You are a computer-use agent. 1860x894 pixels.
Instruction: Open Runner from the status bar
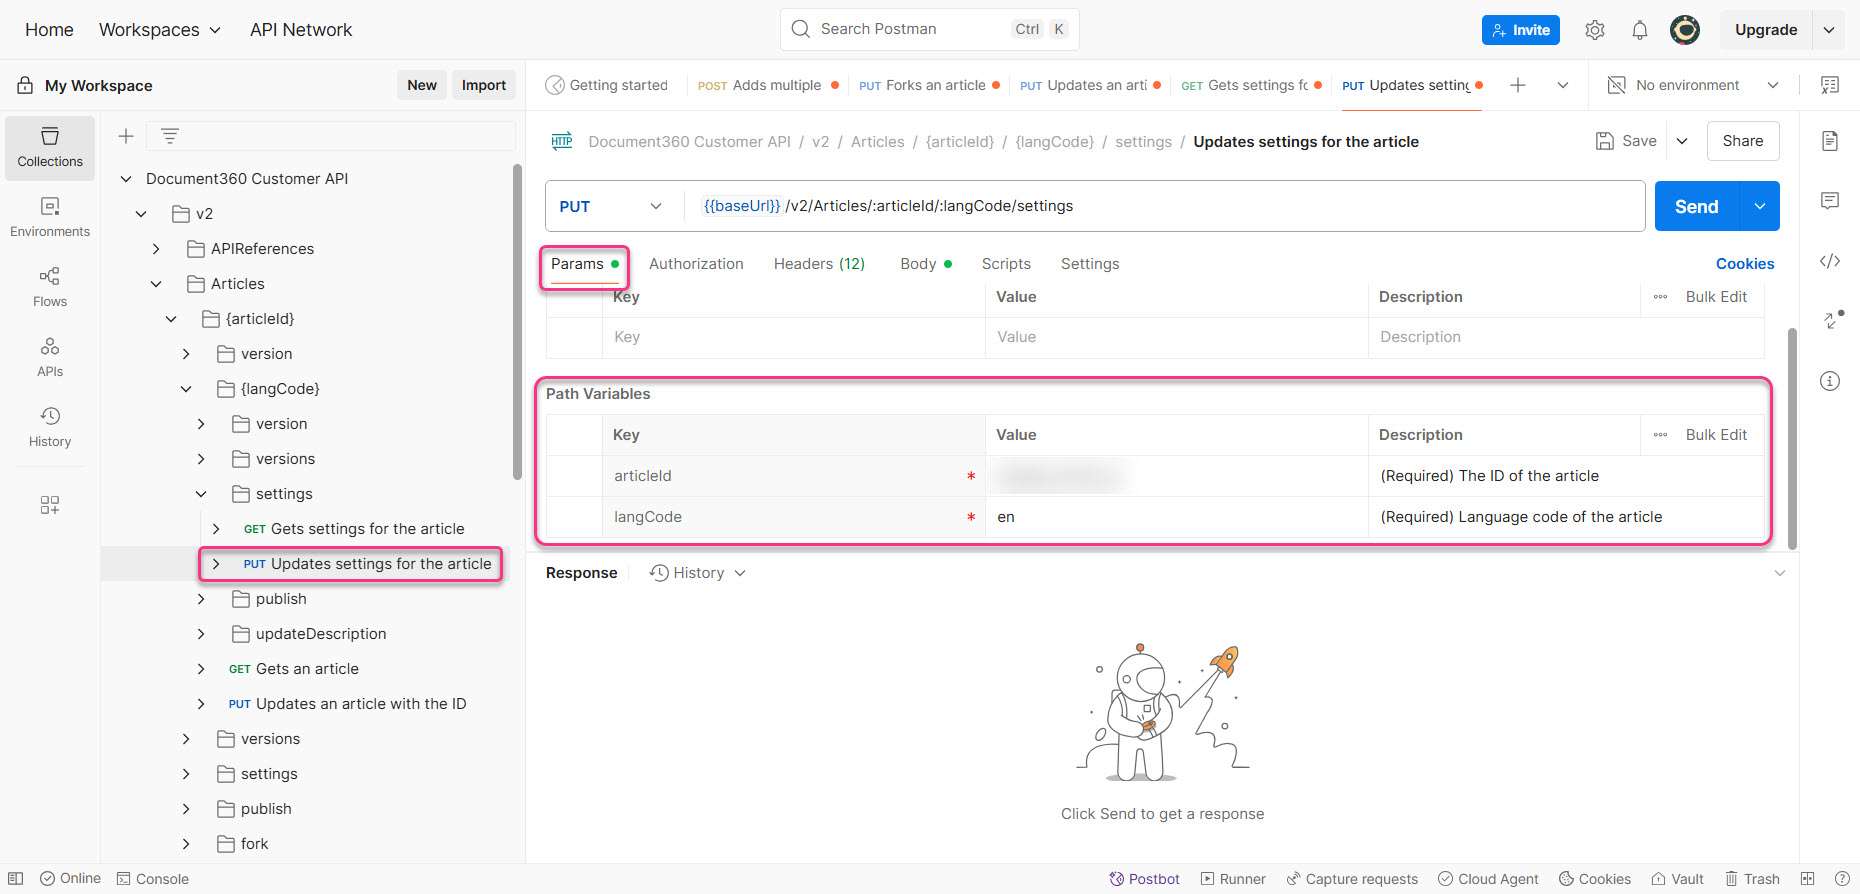pos(1233,879)
